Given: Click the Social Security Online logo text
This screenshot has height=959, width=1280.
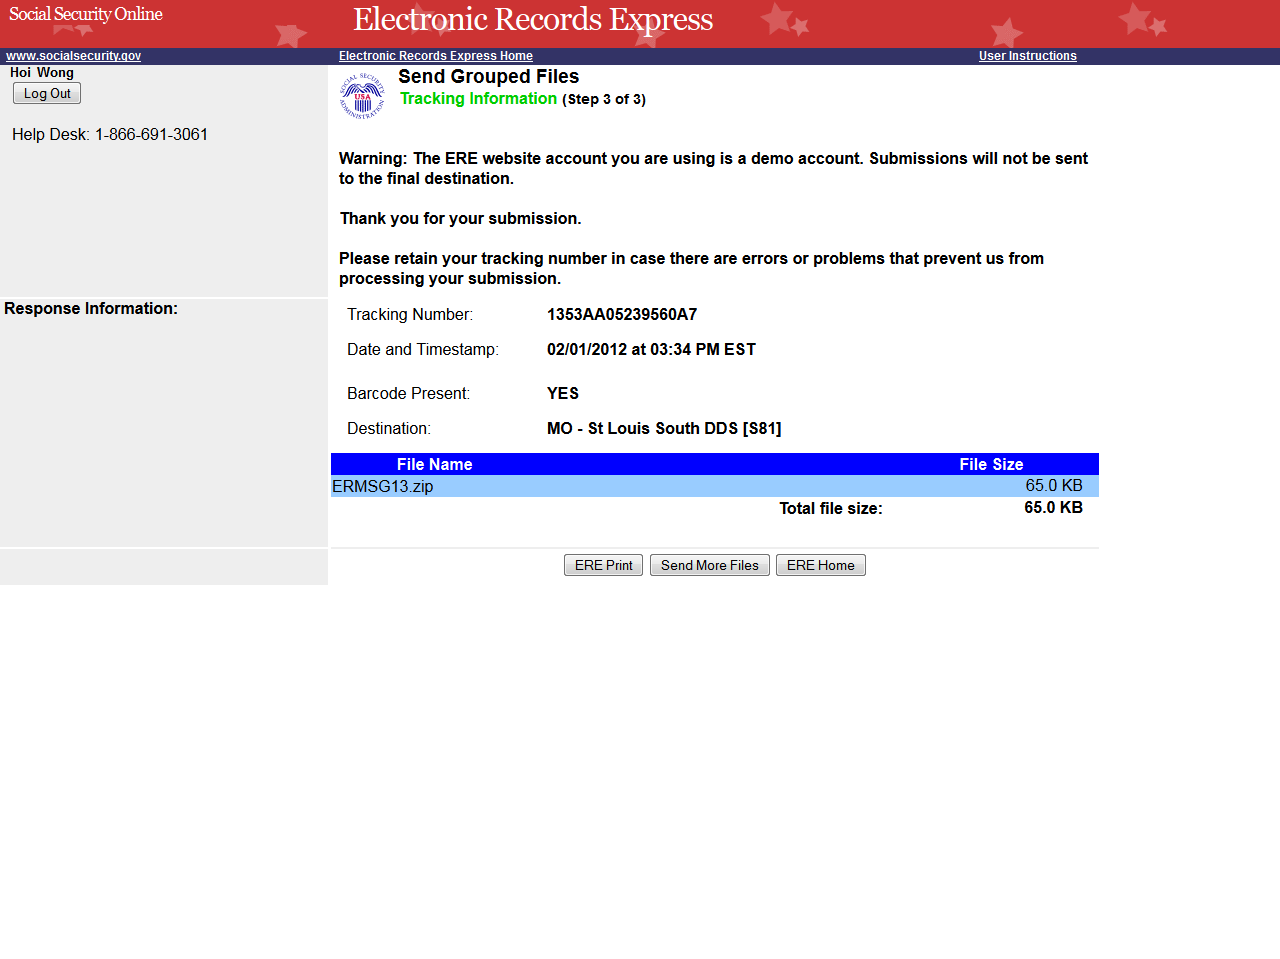Looking at the screenshot, I should [86, 14].
